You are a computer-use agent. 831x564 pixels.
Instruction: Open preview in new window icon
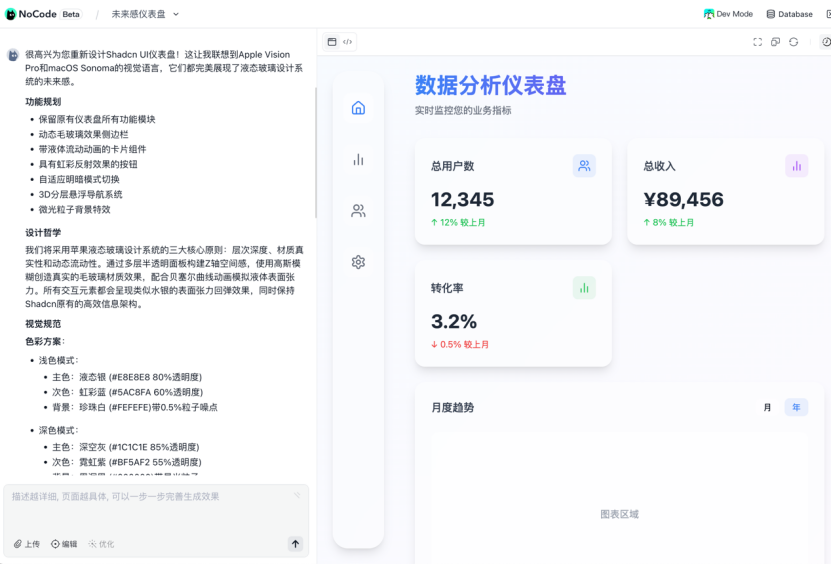point(775,42)
